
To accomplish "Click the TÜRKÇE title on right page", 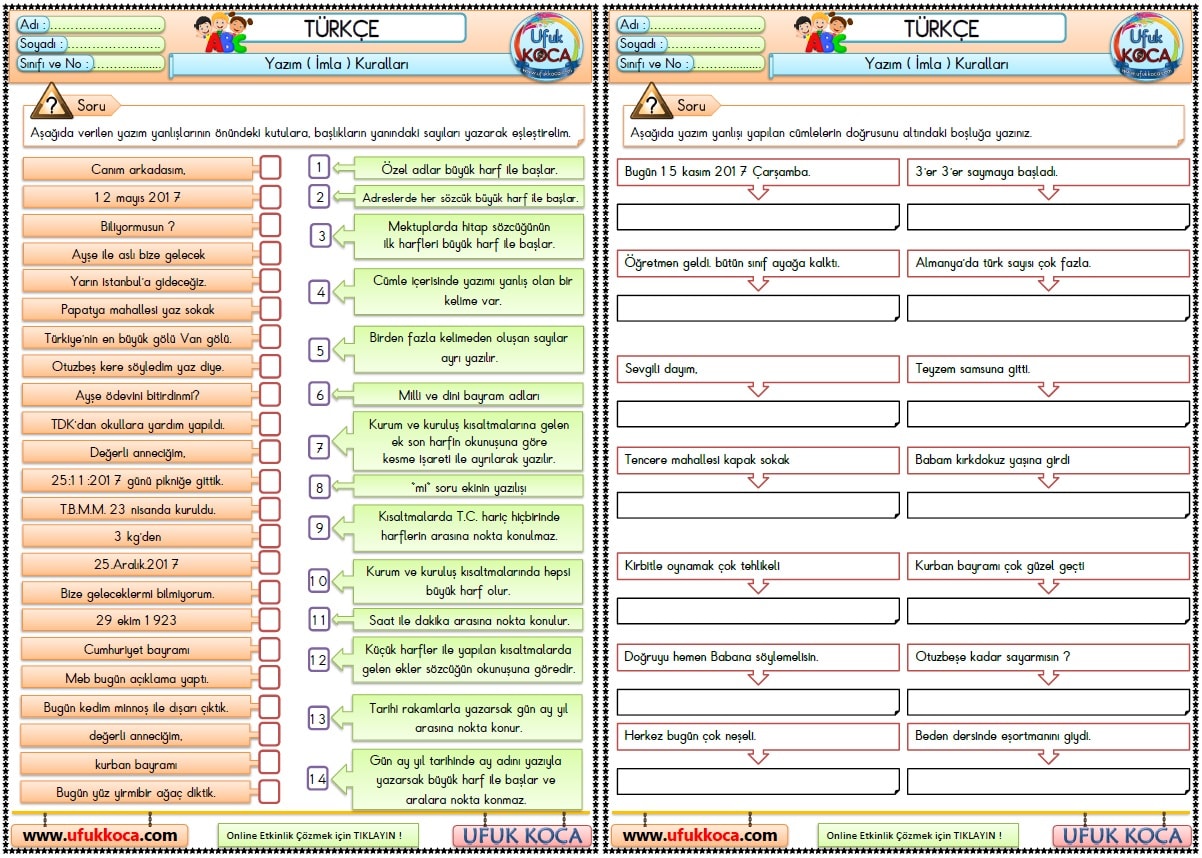I will (941, 28).
